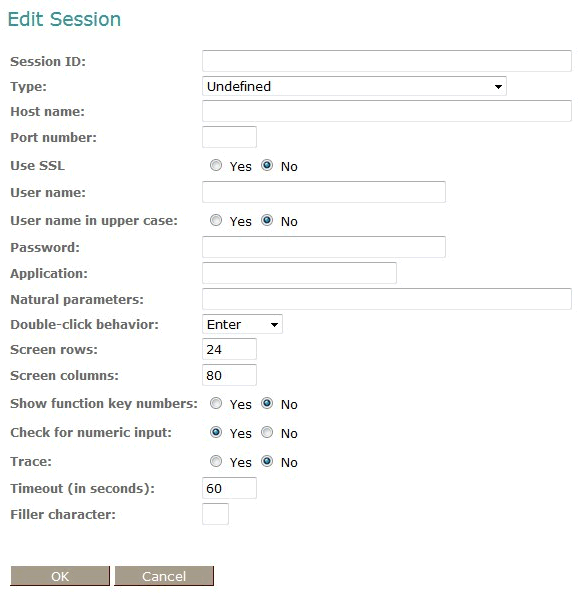The height and width of the screenshot is (595, 585).
Task: Expand the Double-click behavior dropdown
Action: coord(242,324)
